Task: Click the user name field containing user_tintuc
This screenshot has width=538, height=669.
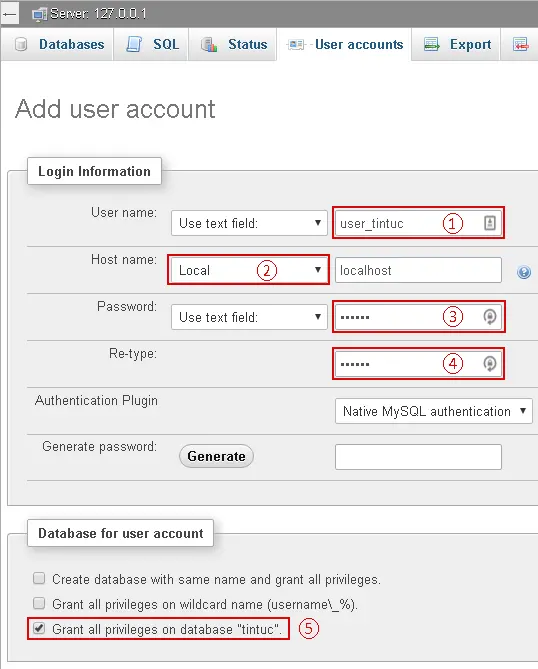Action: tap(418, 223)
